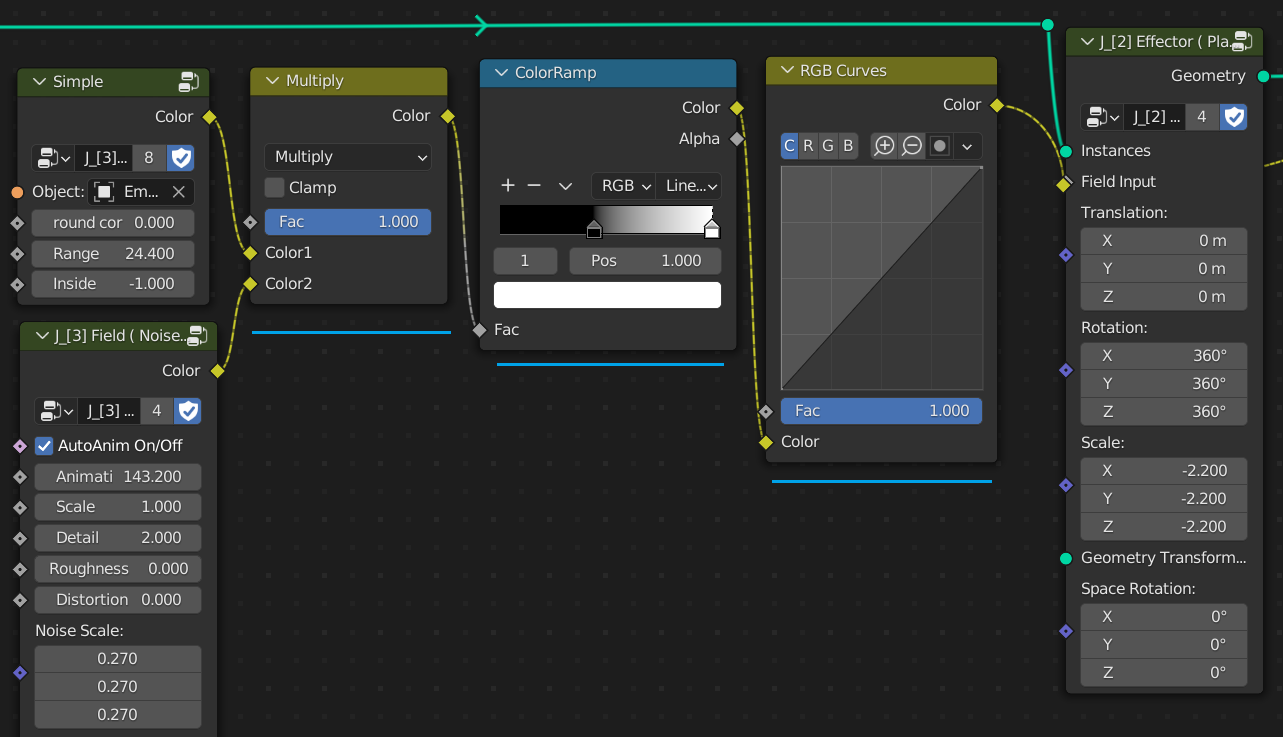Select the G channel tab in RGB Curves
Viewport: 1283px width, 737px height.
pyautogui.click(x=828, y=146)
